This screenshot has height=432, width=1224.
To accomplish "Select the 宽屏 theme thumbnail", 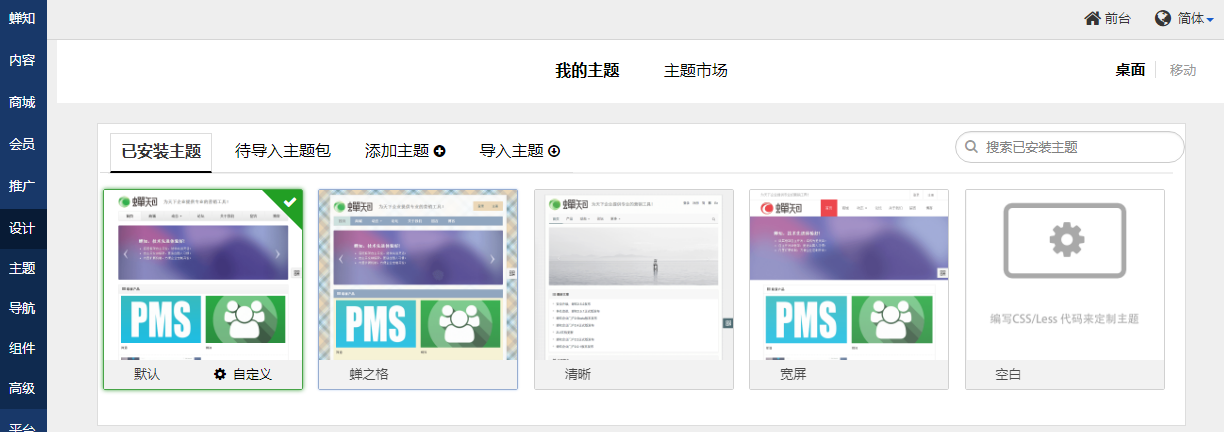I will click(849, 275).
